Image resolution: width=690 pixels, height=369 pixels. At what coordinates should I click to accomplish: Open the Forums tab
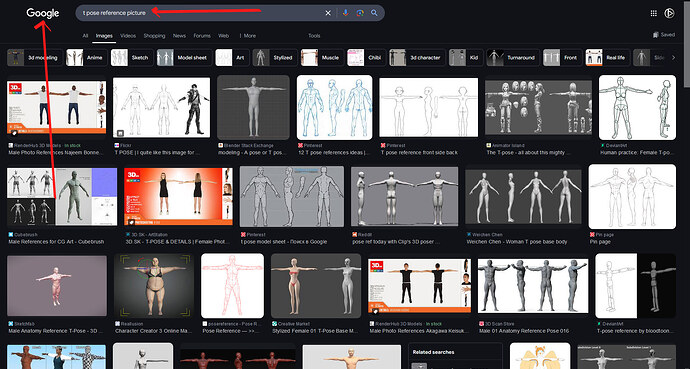tap(202, 36)
